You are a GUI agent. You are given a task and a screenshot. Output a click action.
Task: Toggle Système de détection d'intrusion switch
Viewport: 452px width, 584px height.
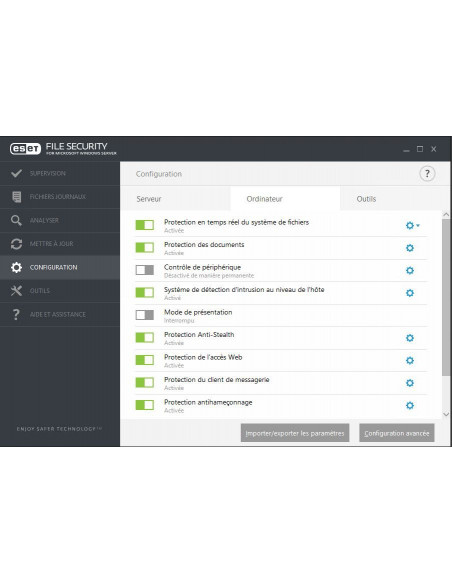[x=144, y=293]
